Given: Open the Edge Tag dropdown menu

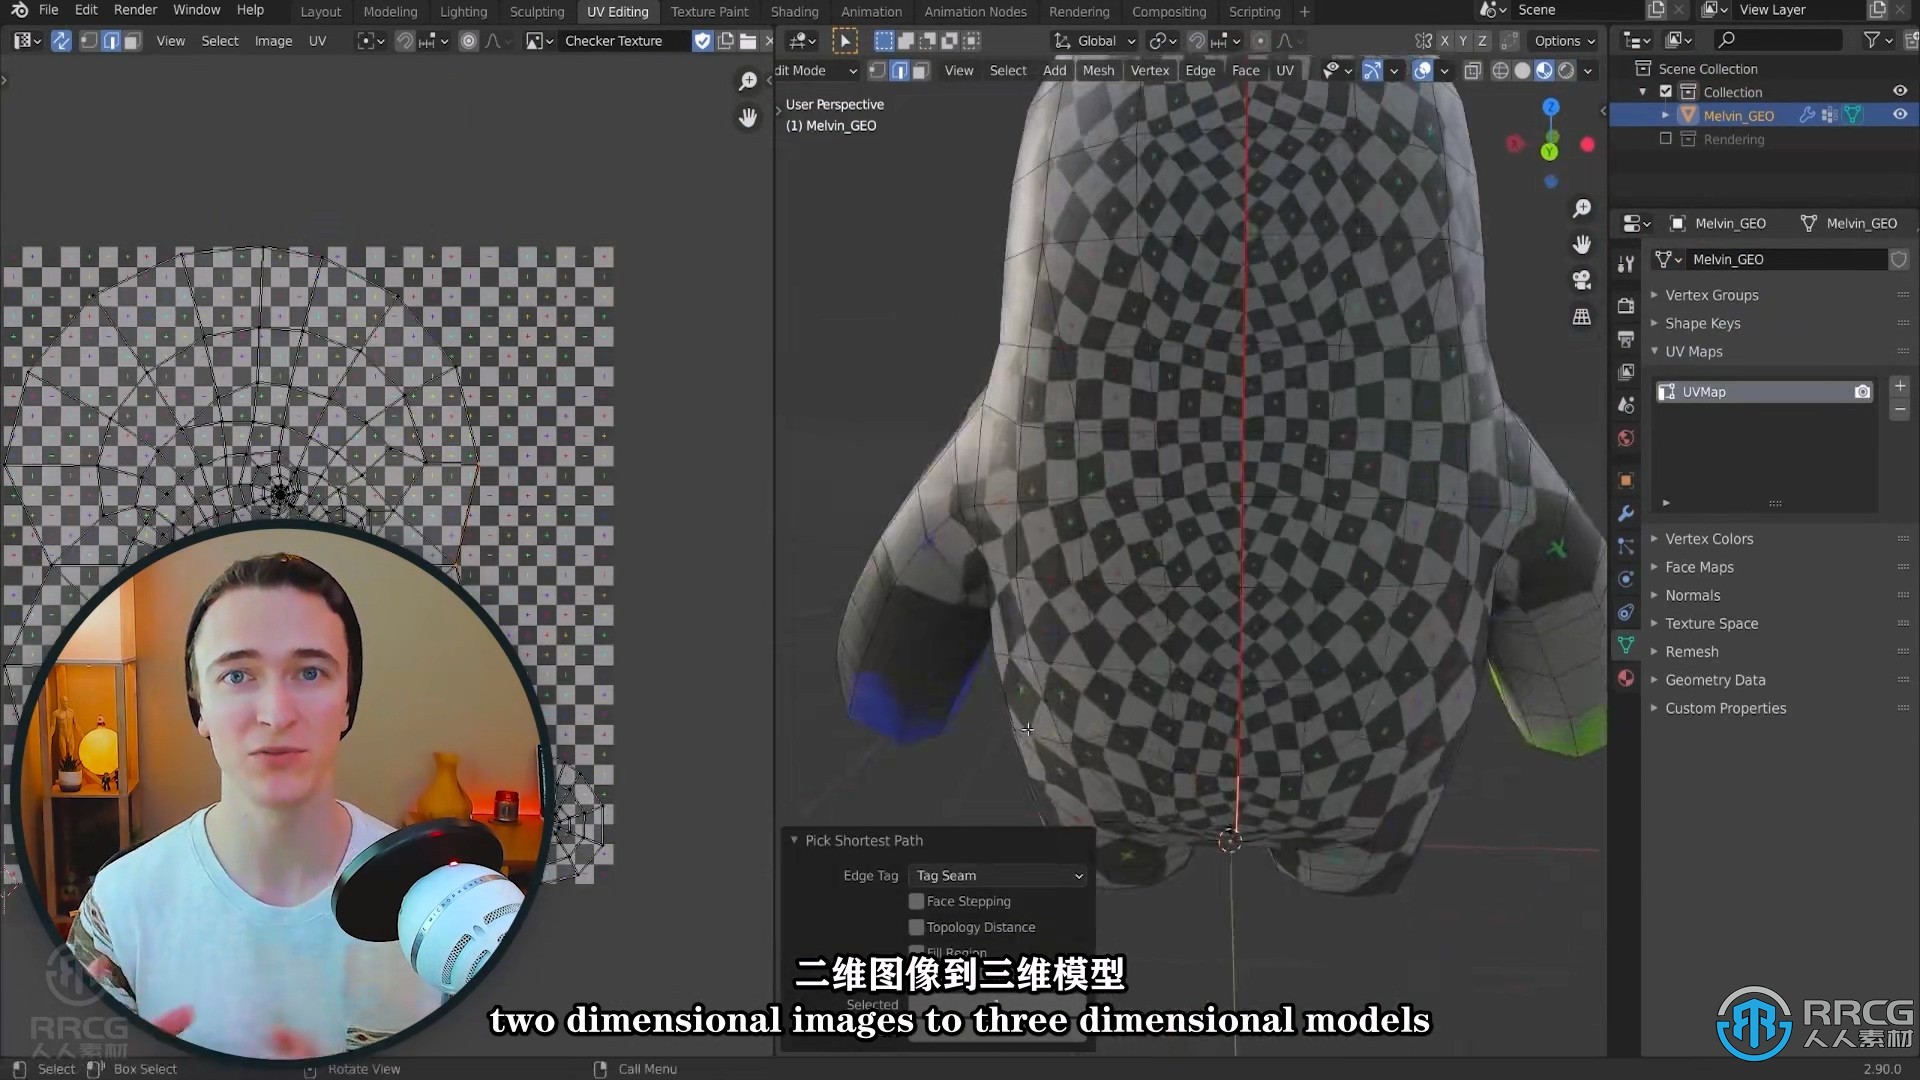Looking at the screenshot, I should pos(997,876).
